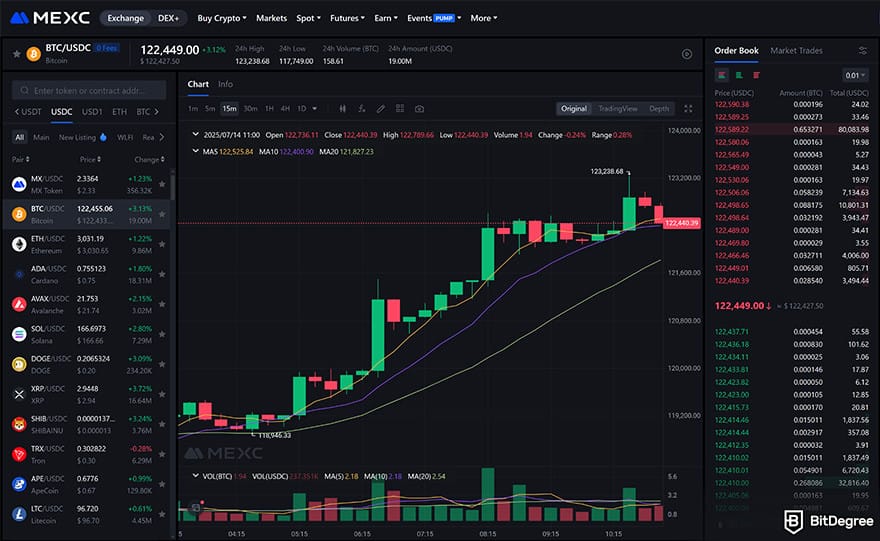Click the ApeCoin icon in pair list
Viewport: 880px width, 541px height.
(19, 484)
